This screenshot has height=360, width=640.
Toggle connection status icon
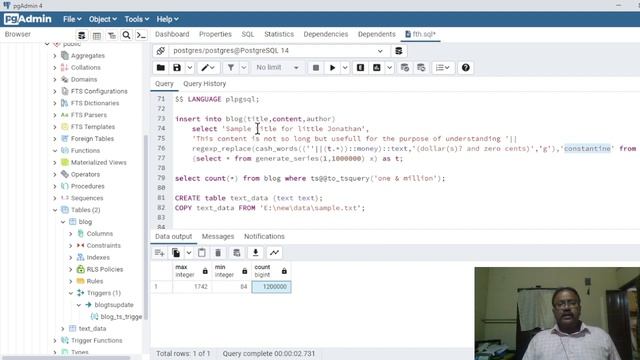pyautogui.click(x=160, y=51)
